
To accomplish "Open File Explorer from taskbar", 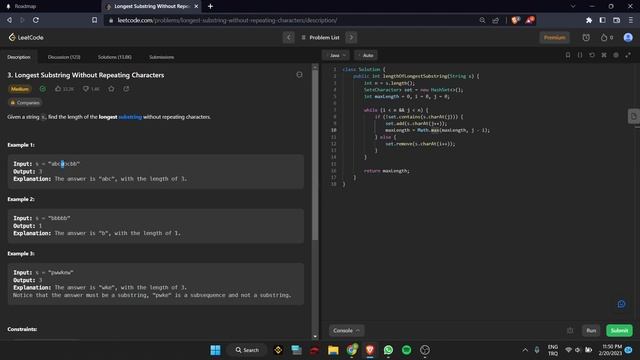I will coord(333,350).
